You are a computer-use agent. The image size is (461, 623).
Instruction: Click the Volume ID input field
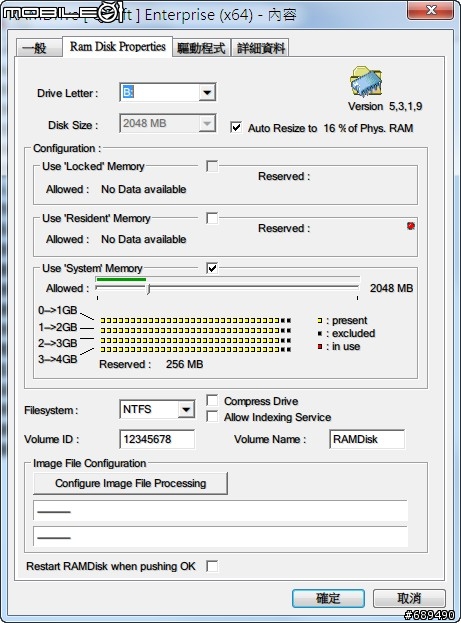(x=157, y=439)
